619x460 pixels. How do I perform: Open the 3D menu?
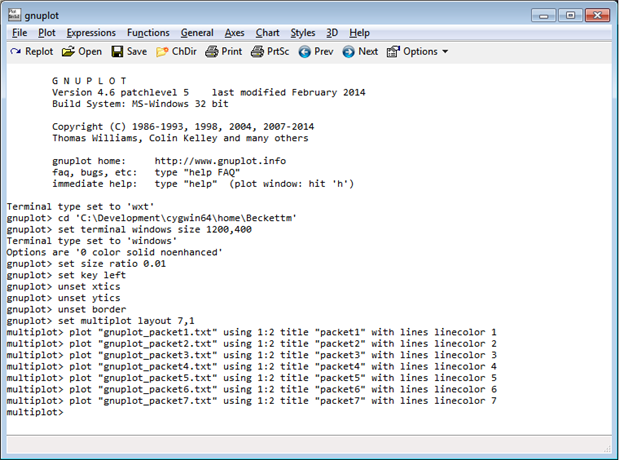(x=332, y=33)
